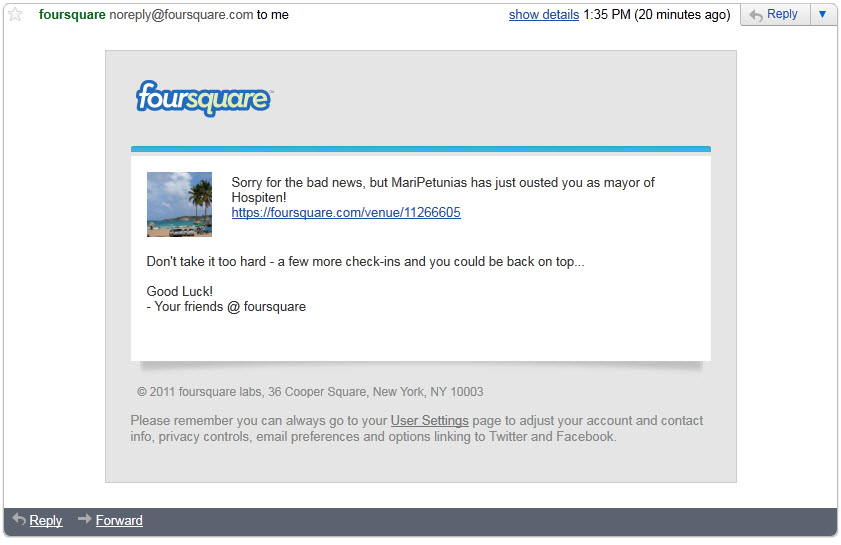Open the foursquare venue 11266605 link
The image size is (841, 545).
346,212
